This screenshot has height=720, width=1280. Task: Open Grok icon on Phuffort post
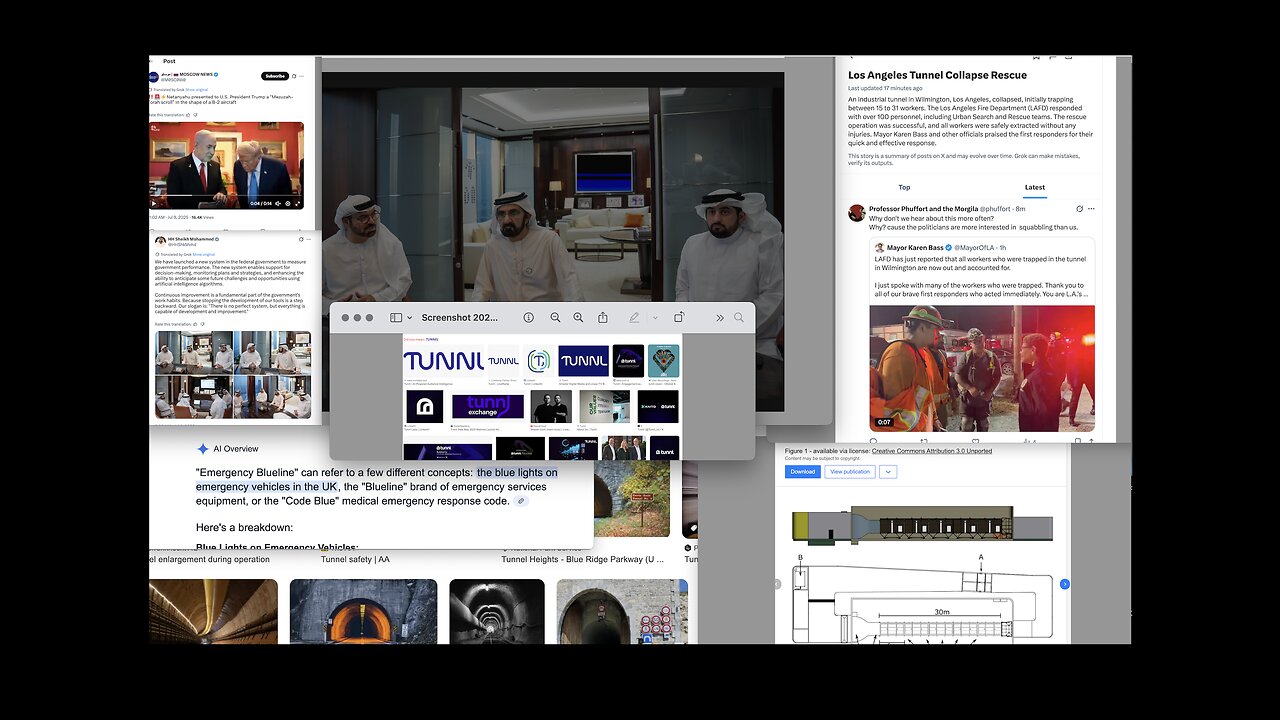tap(1079, 209)
